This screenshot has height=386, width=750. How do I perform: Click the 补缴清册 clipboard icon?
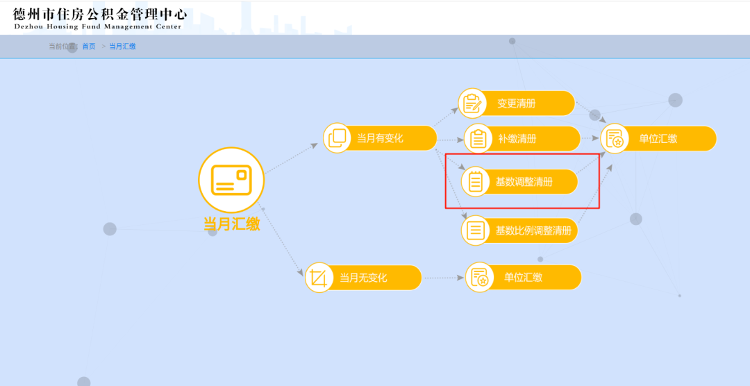(478, 139)
